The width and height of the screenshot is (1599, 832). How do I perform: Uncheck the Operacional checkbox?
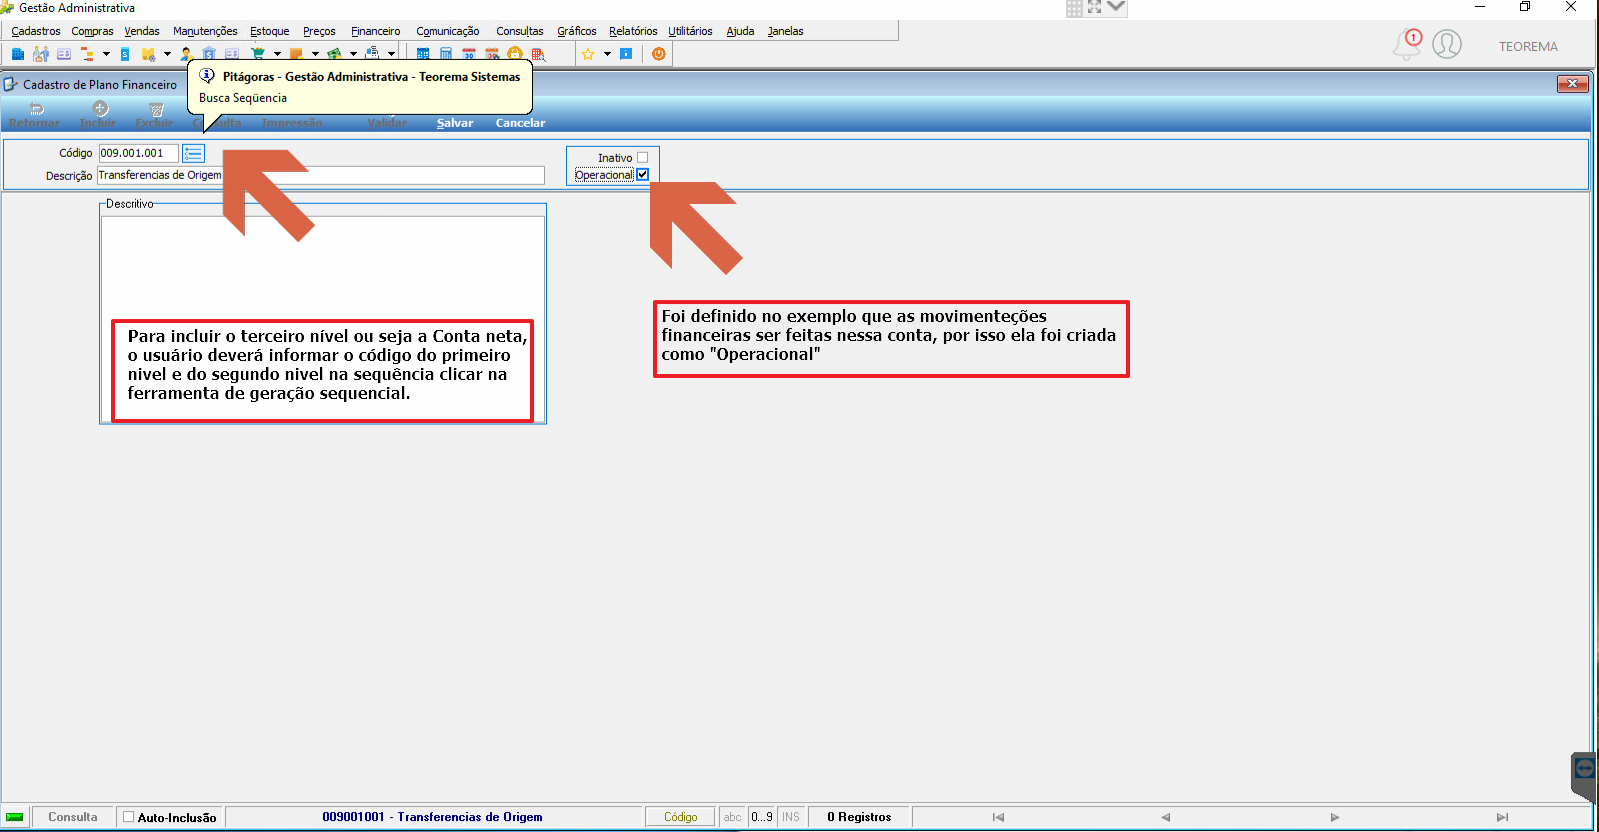click(x=642, y=175)
